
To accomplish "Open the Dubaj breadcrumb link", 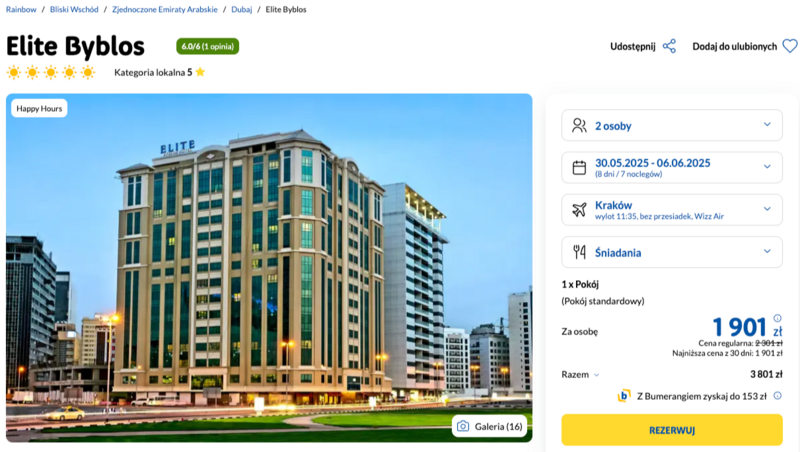I will tap(241, 9).
